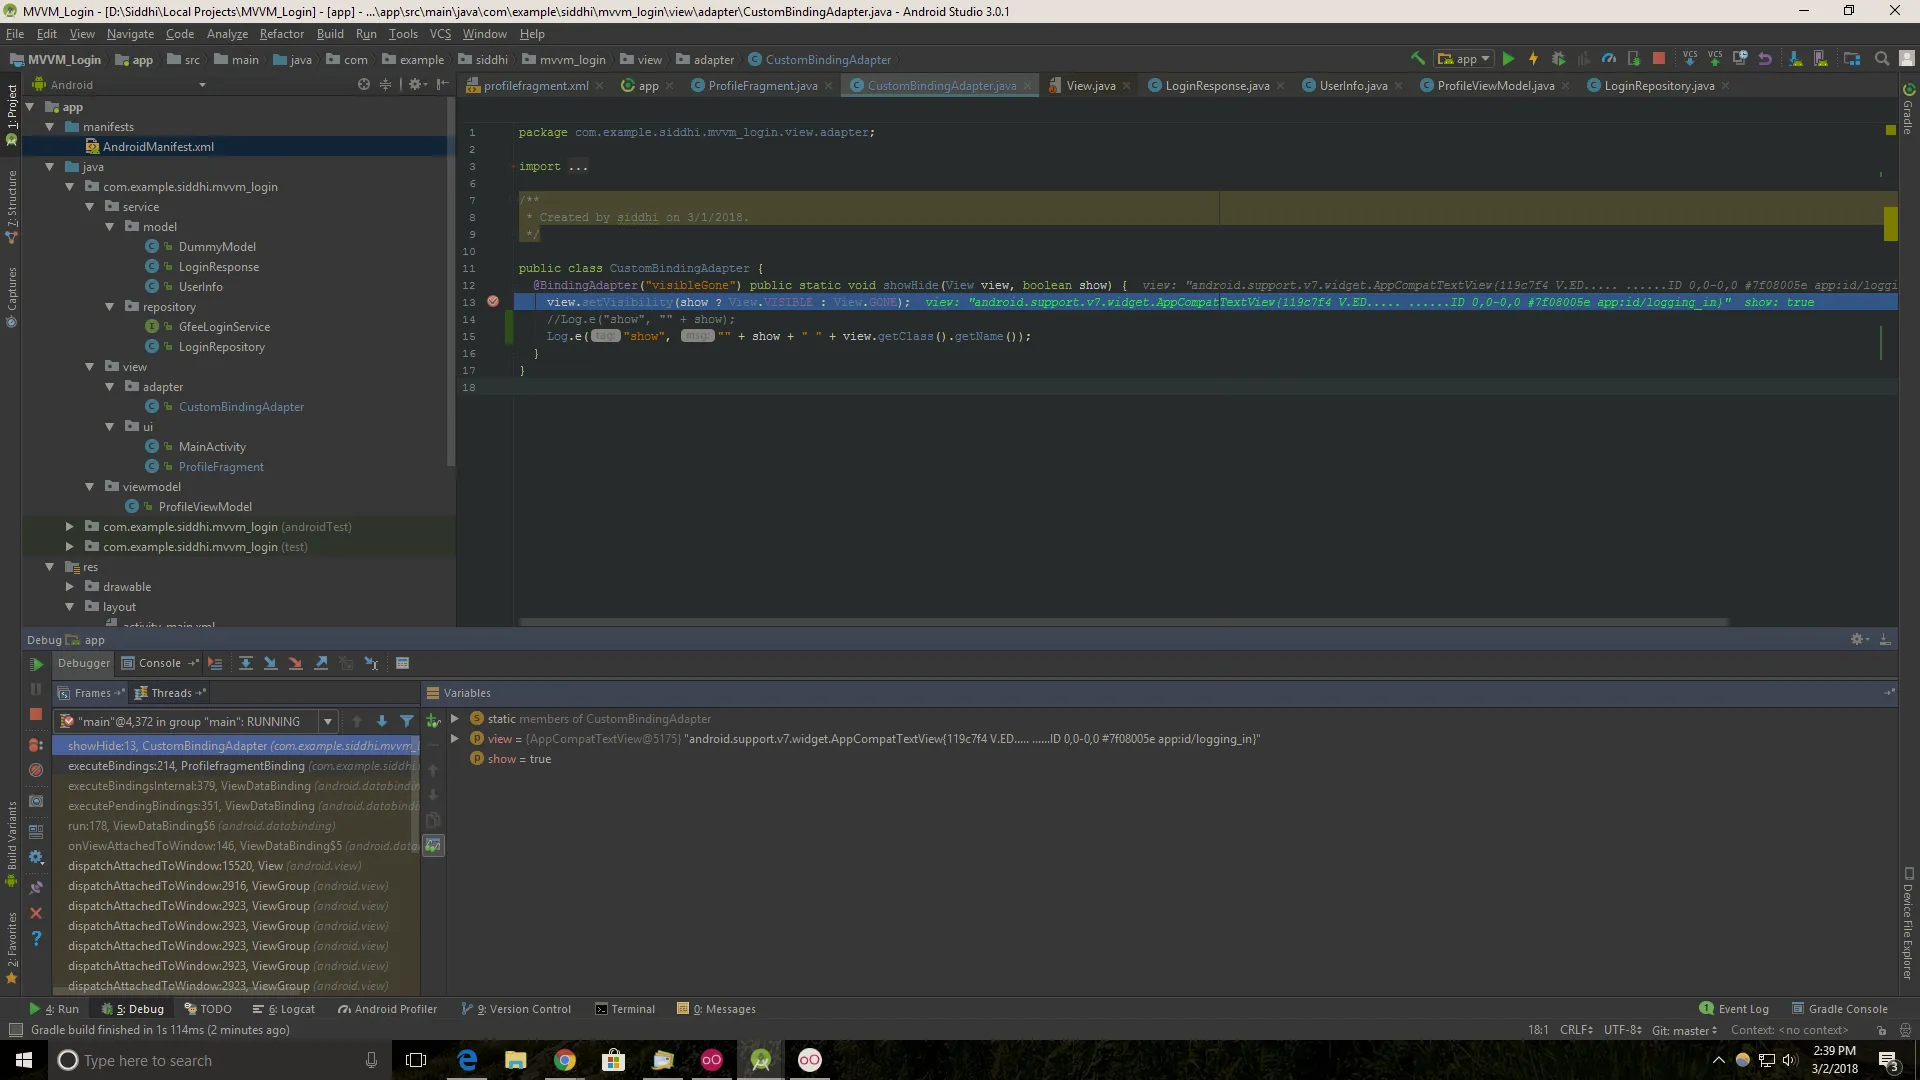Open the app run configuration dropdown
This screenshot has height=1080, width=1920.
[1464, 59]
